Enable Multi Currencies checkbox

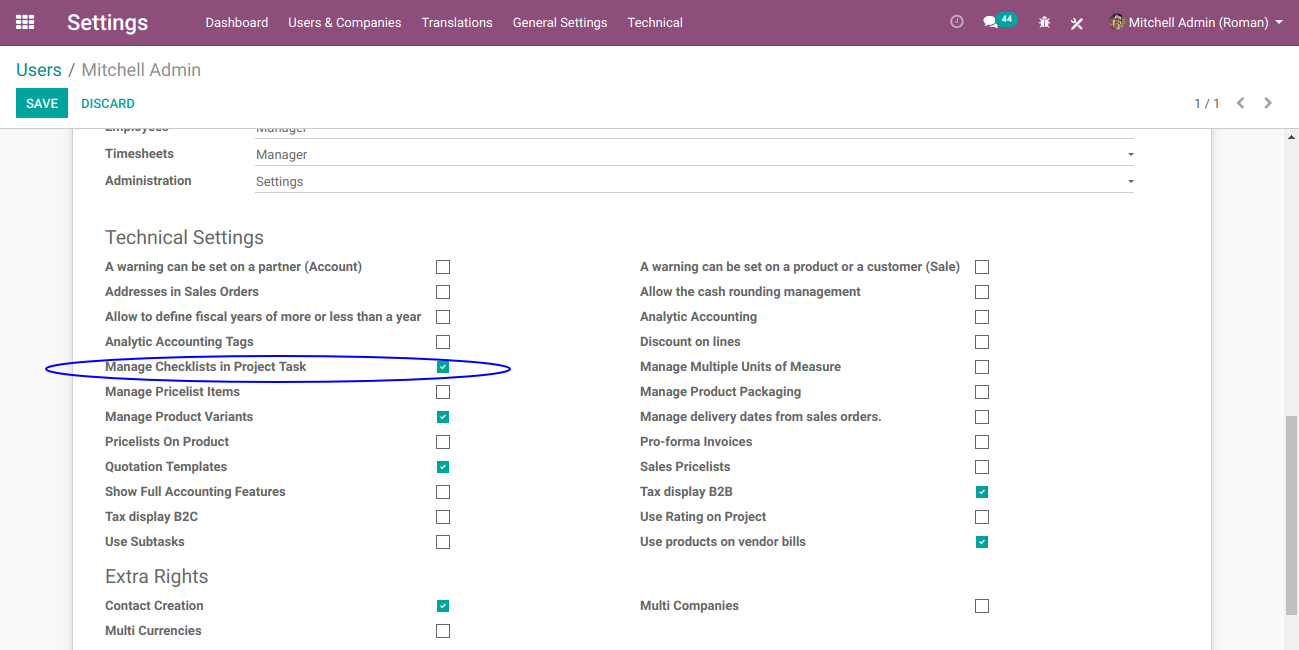click(x=443, y=631)
